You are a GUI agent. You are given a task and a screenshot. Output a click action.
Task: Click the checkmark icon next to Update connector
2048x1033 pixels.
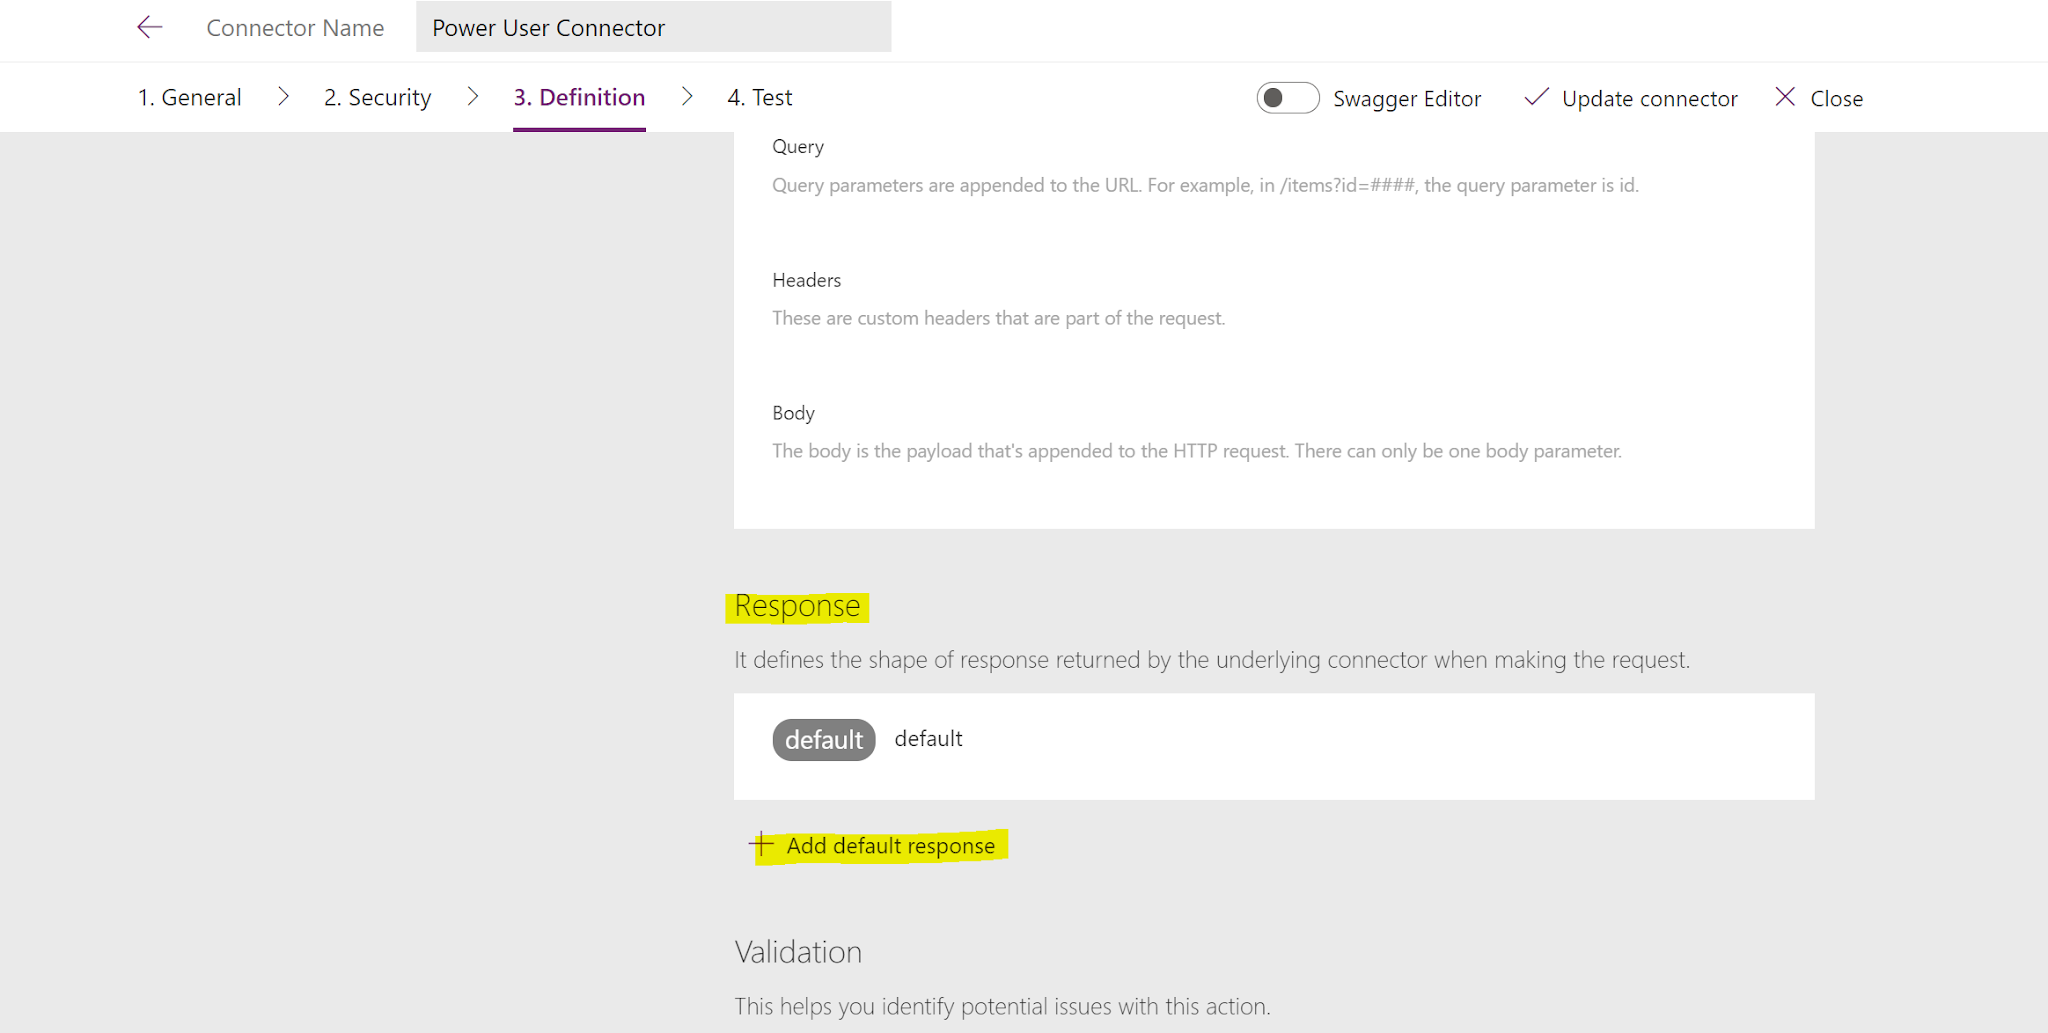tap(1535, 98)
